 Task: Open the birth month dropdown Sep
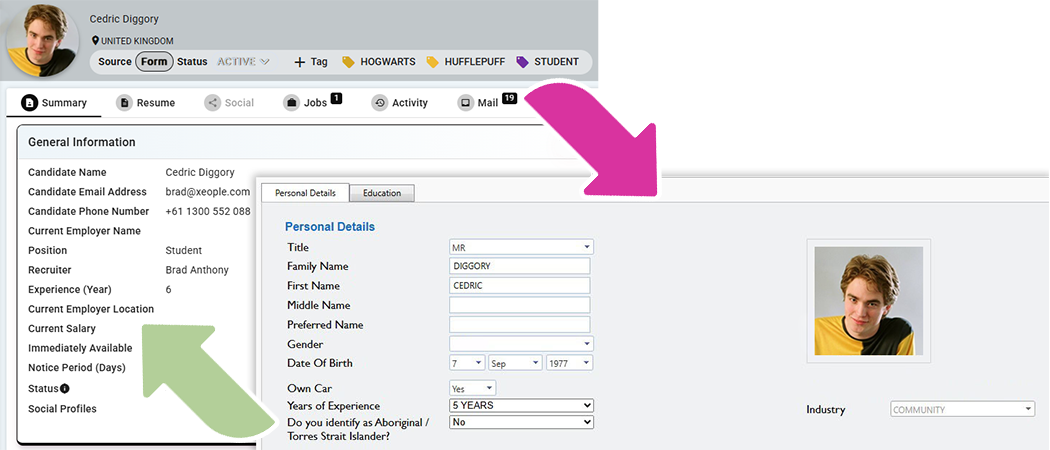pyautogui.click(x=514, y=363)
